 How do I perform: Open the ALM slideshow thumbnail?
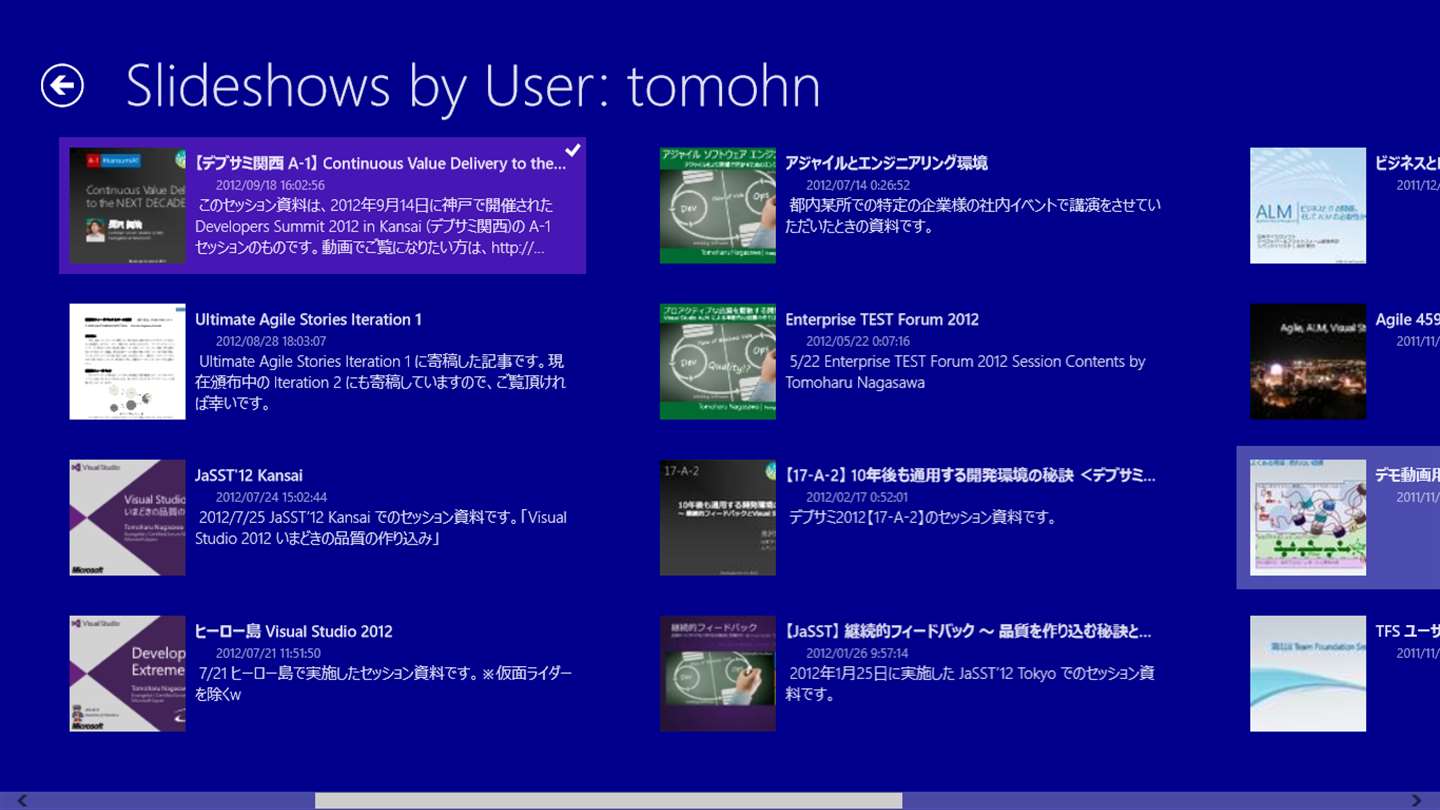[1307, 205]
